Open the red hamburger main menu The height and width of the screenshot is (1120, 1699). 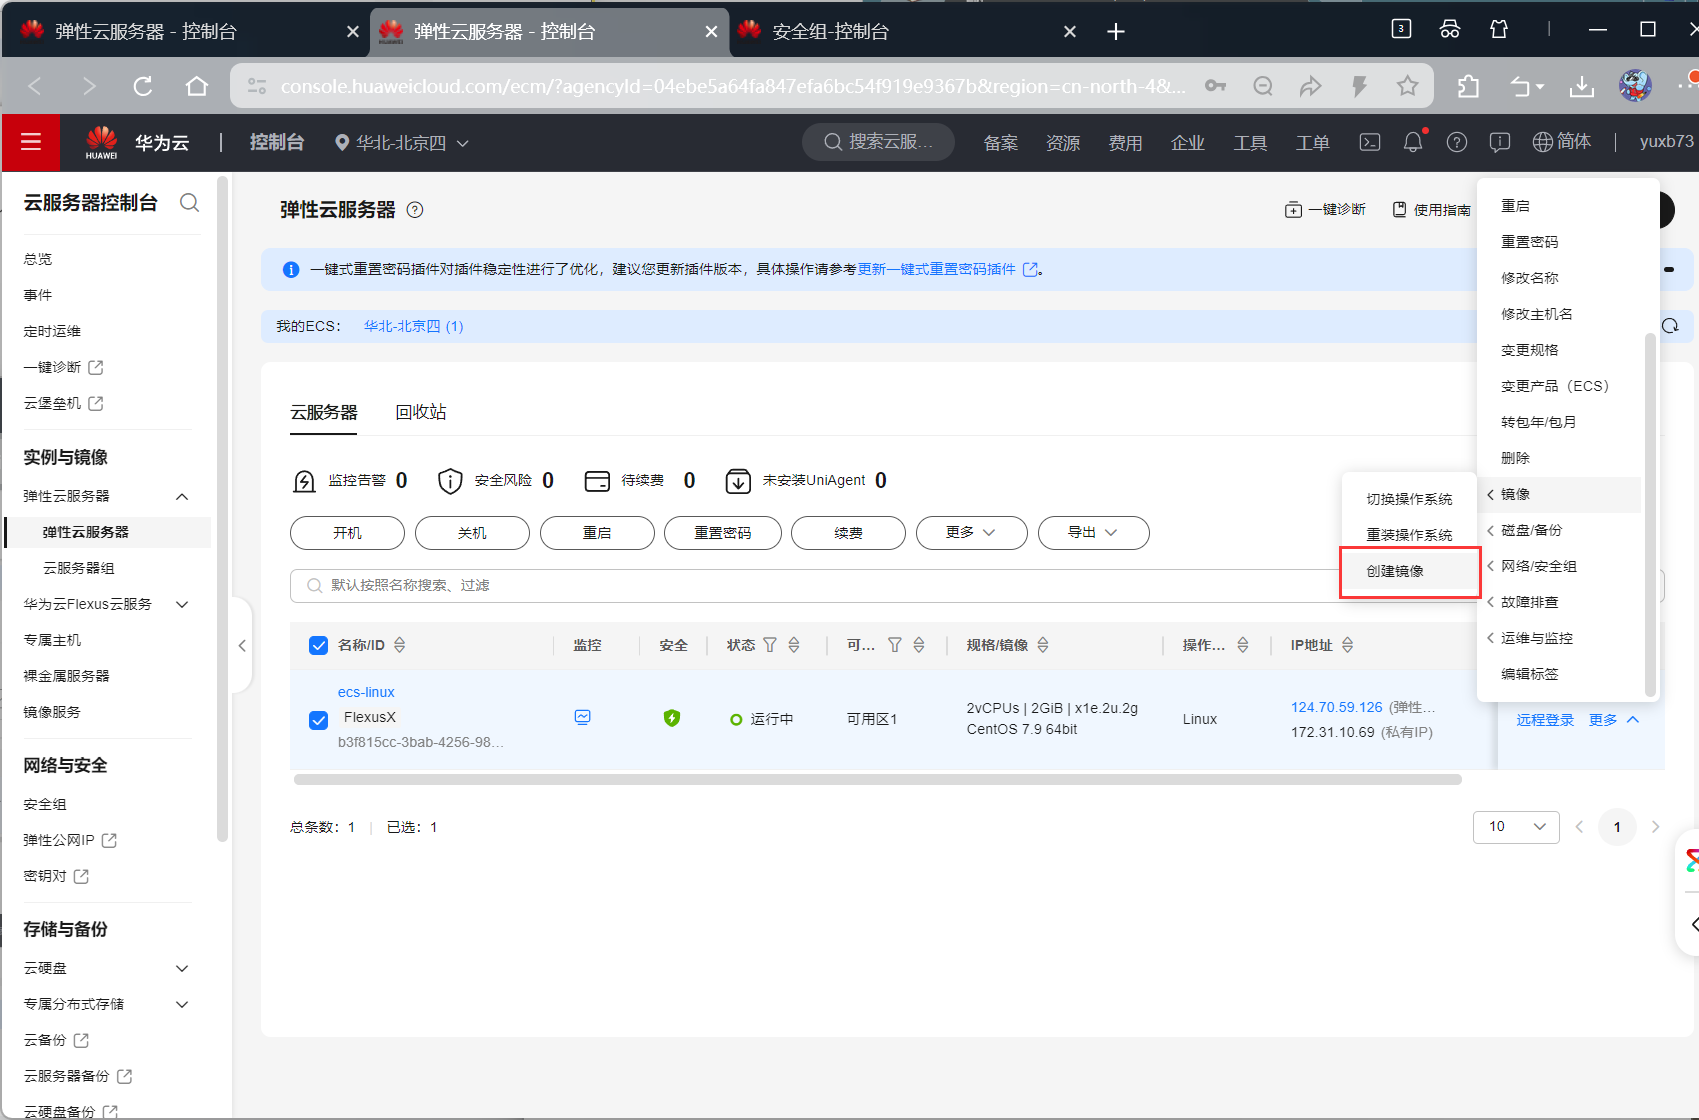[x=31, y=142]
